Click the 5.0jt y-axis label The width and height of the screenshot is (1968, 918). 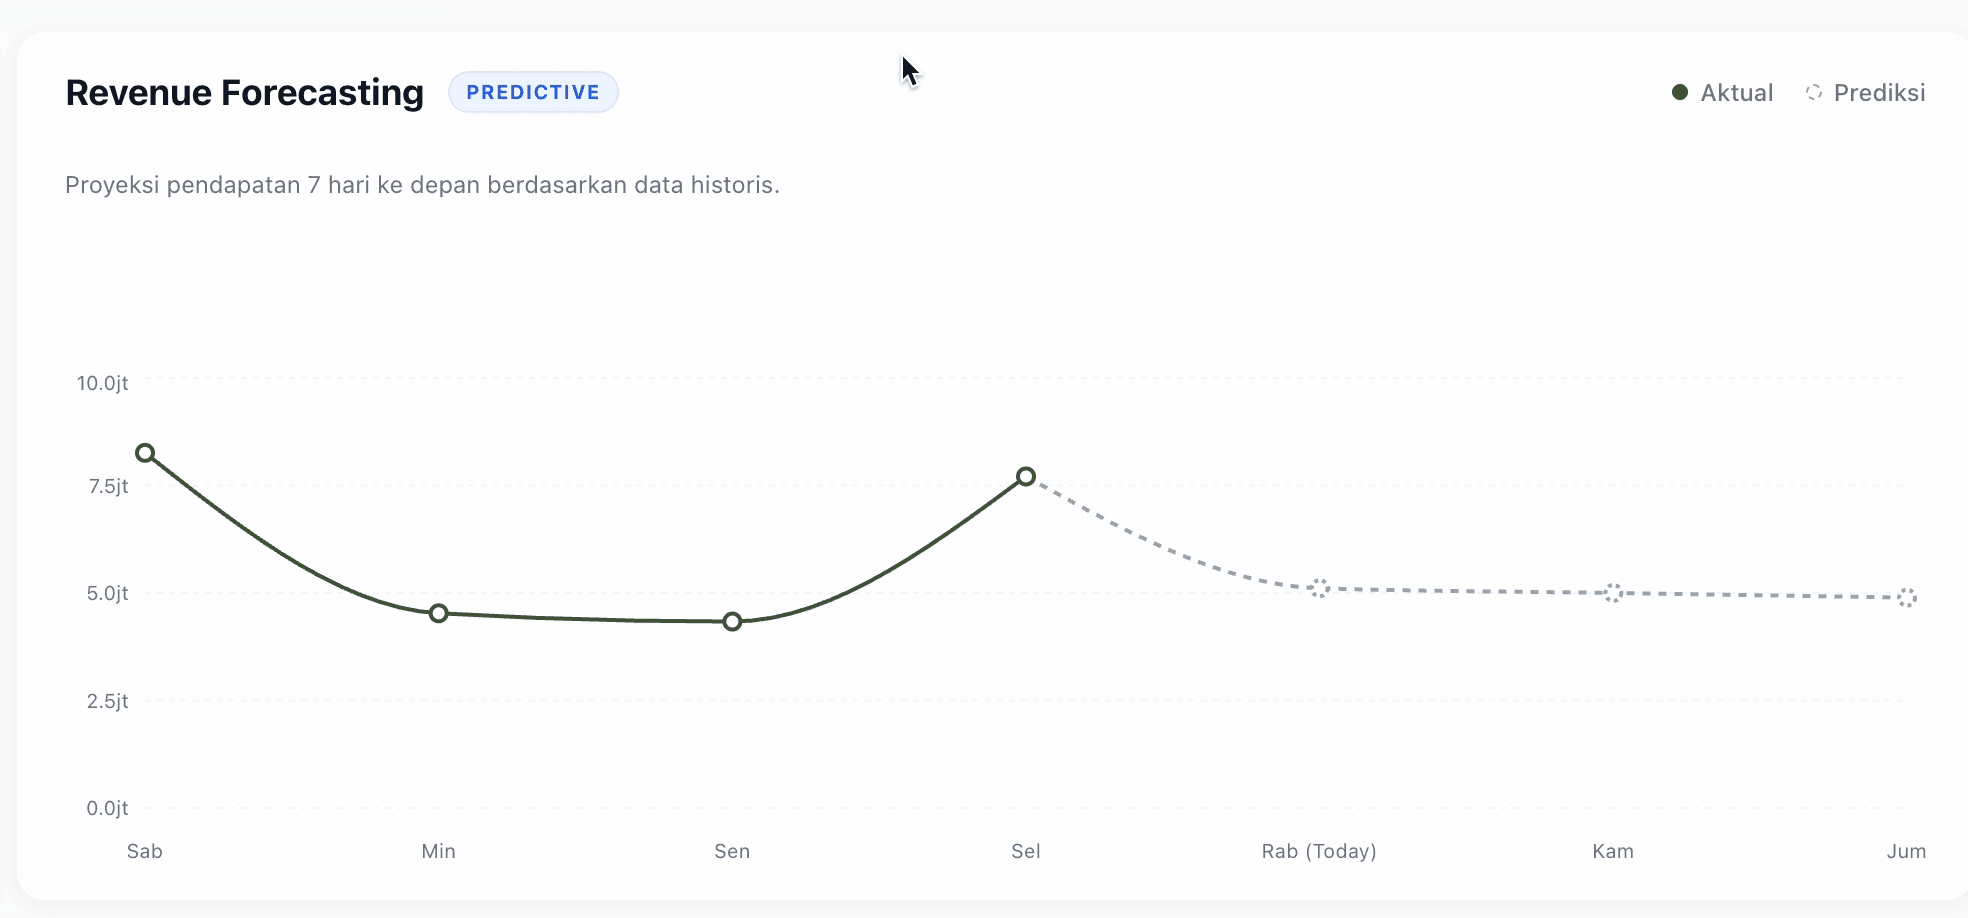108,593
